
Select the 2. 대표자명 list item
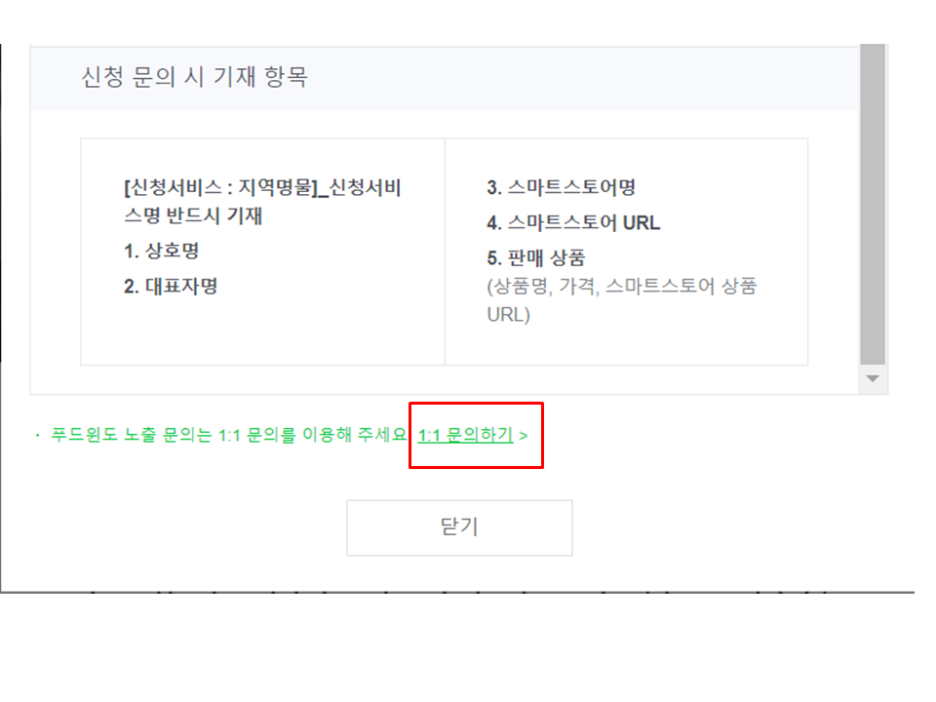171,287
